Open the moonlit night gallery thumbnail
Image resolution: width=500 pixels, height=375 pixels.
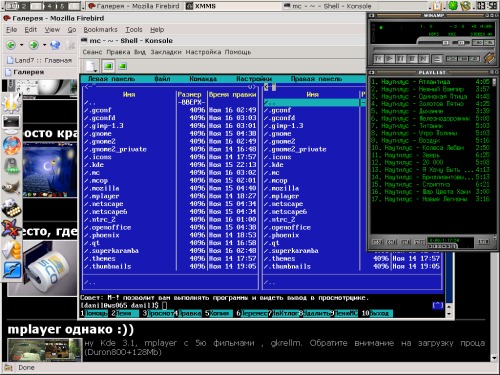coord(50,170)
